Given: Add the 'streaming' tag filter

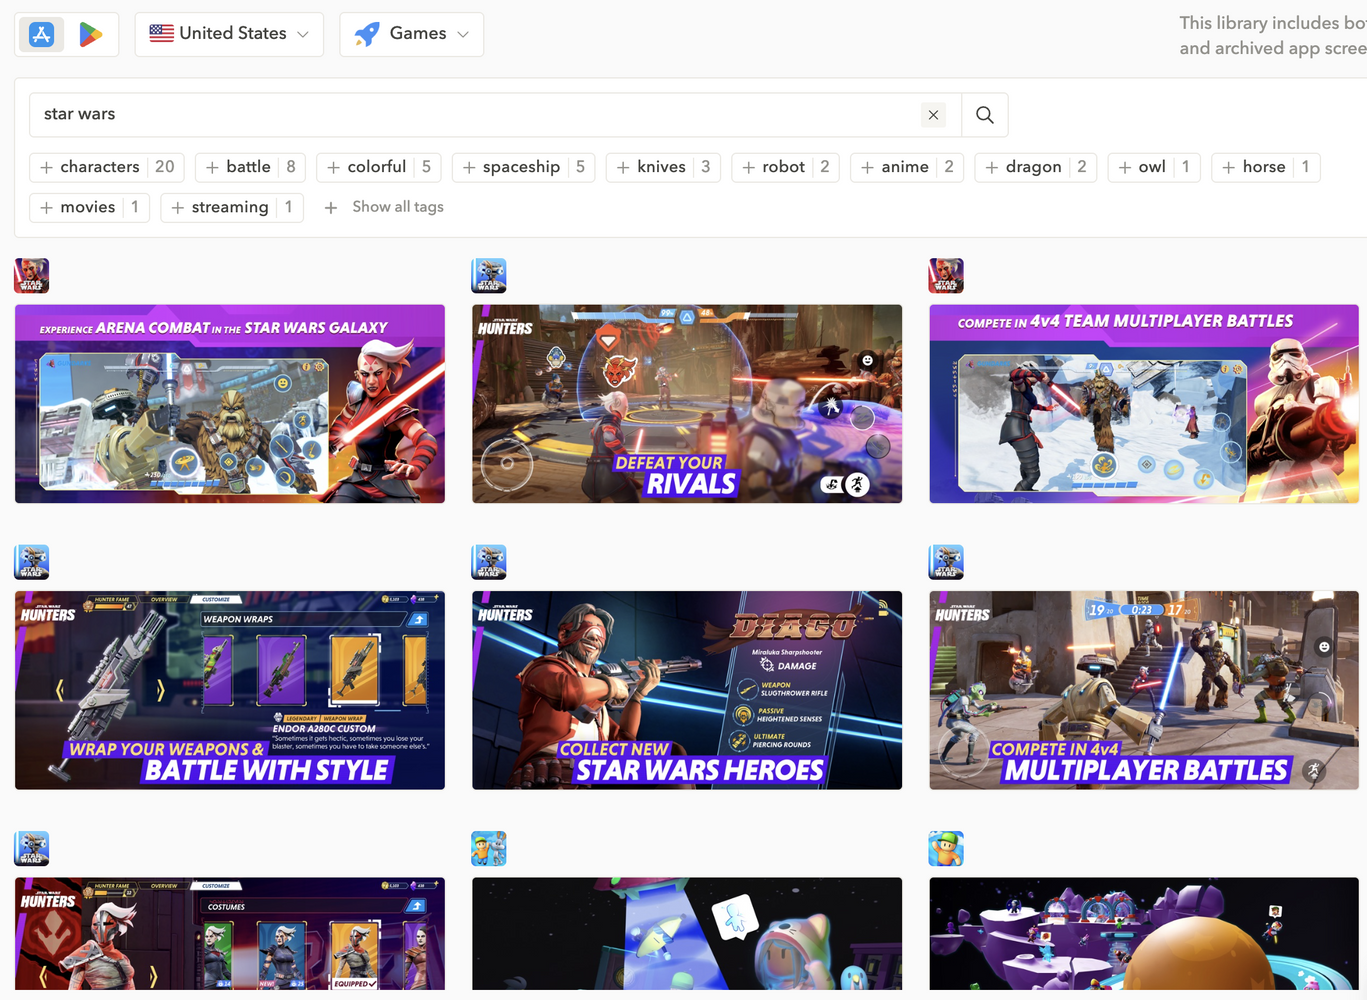Looking at the screenshot, I should click(x=232, y=207).
